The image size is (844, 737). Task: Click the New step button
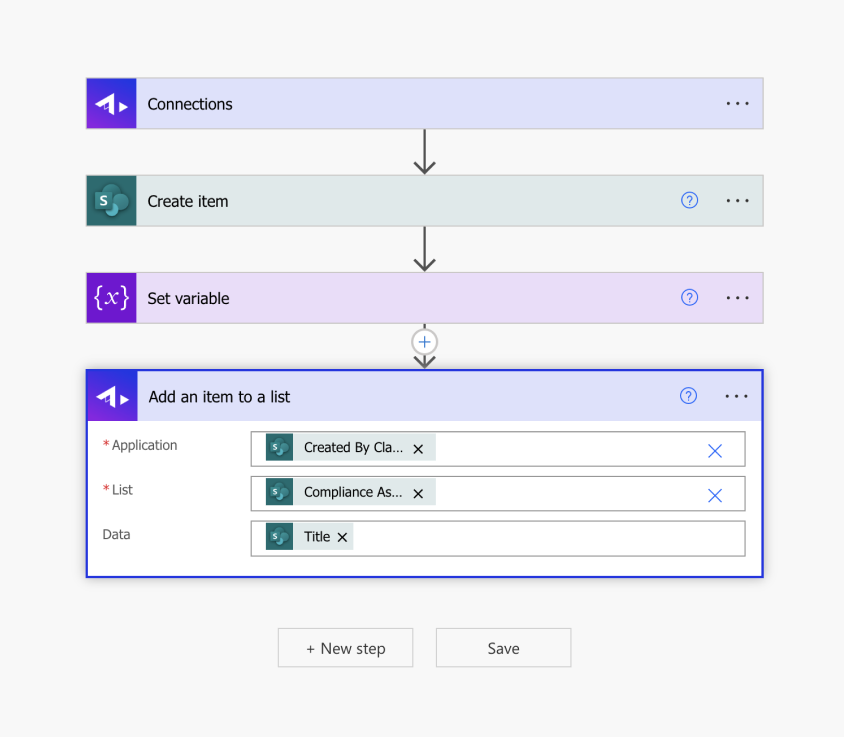pos(345,648)
